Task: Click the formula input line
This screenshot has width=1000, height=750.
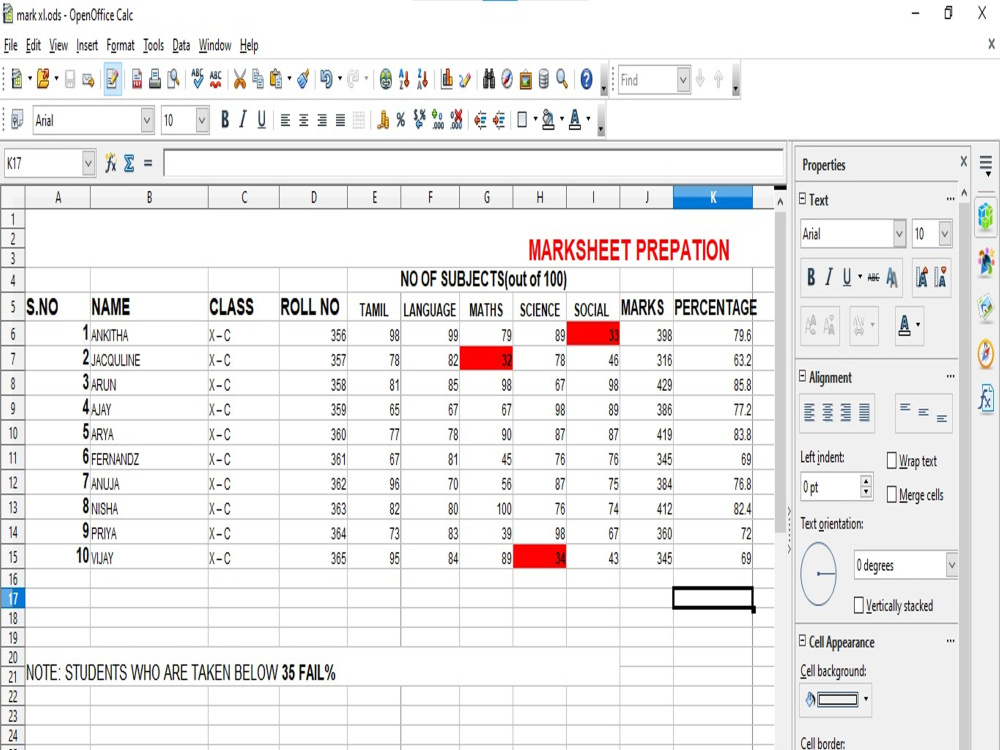Action: click(473, 163)
